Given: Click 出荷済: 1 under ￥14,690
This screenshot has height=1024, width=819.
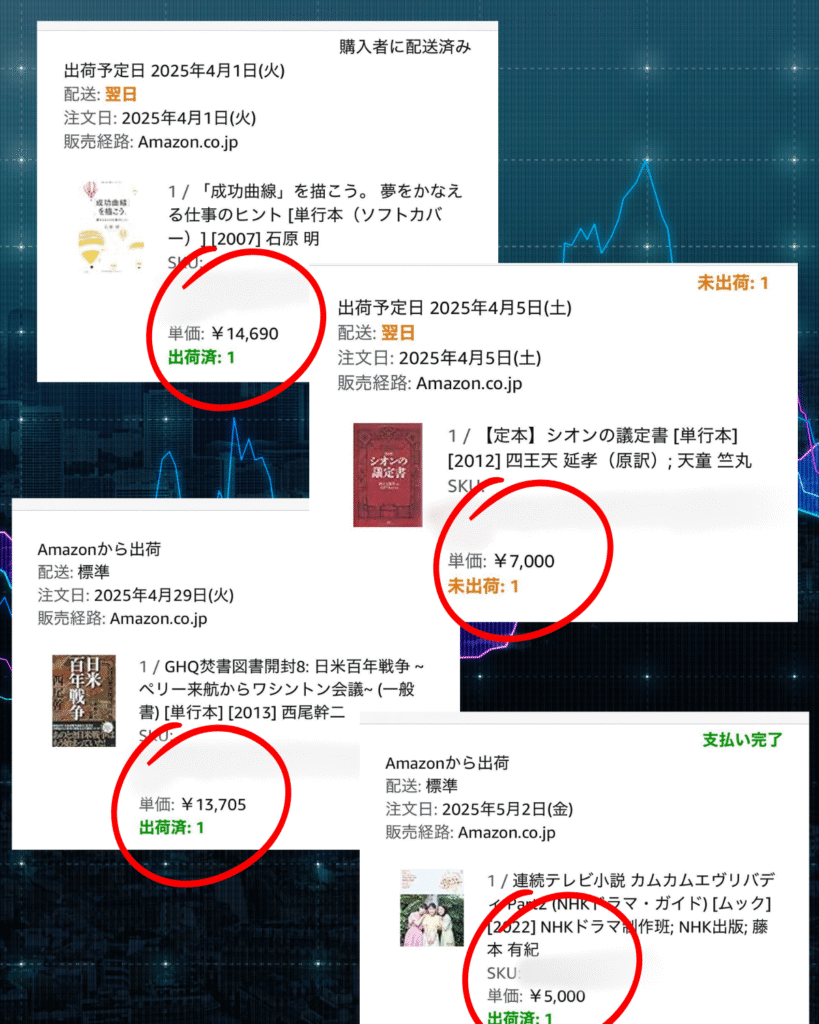Looking at the screenshot, I should point(201,358).
